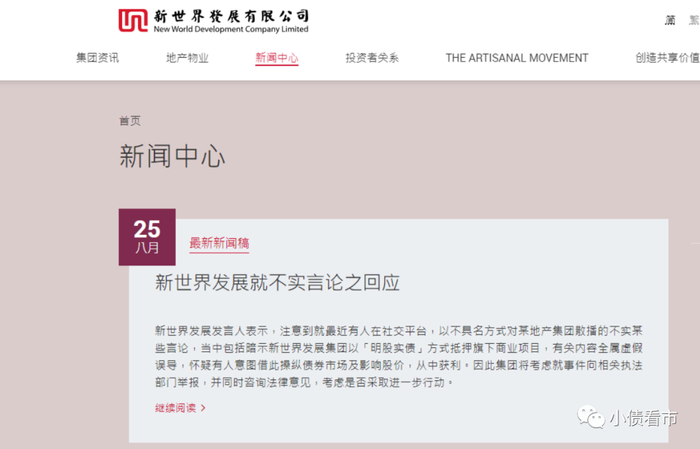Image resolution: width=700 pixels, height=449 pixels.
Task: Click the New World Development logo
Action: point(213,21)
